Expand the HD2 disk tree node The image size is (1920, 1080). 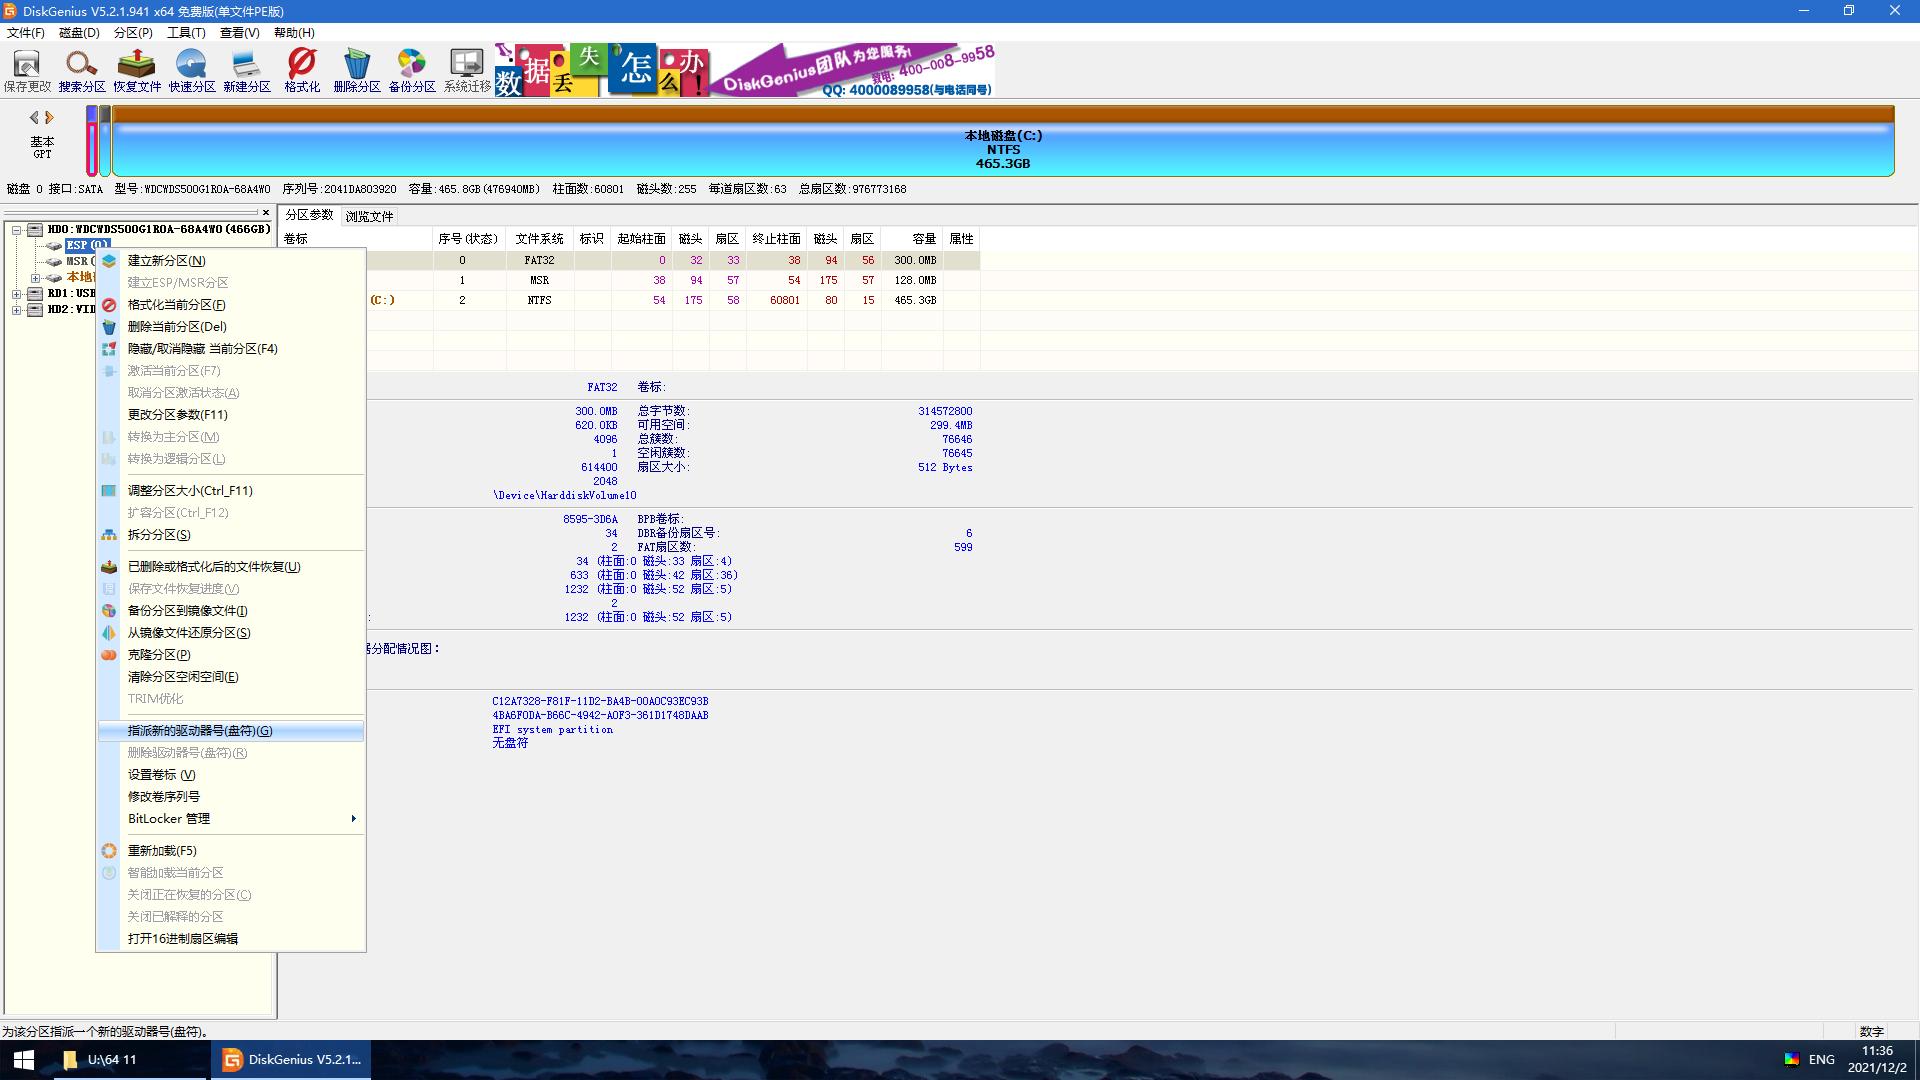tap(17, 310)
